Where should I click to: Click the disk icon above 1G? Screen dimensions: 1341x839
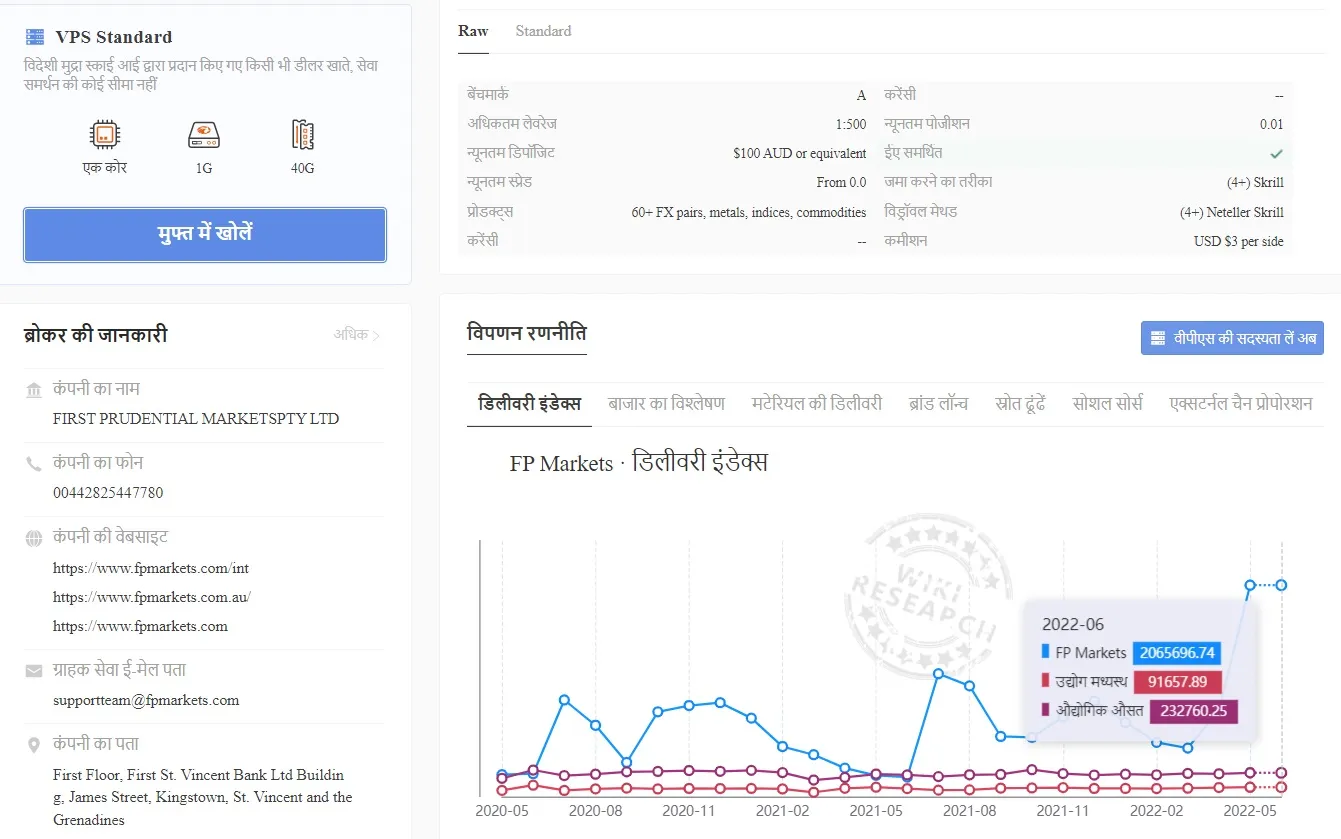(x=203, y=135)
